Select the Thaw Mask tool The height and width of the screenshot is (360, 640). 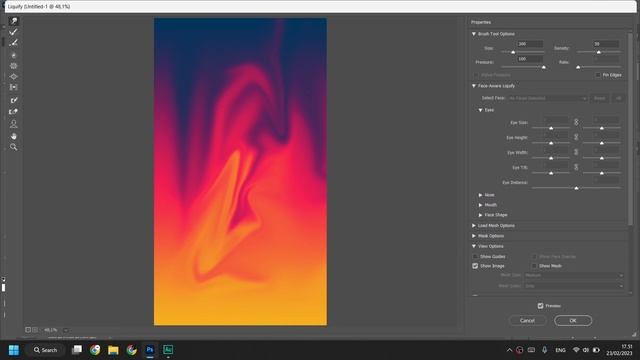[x=13, y=111]
